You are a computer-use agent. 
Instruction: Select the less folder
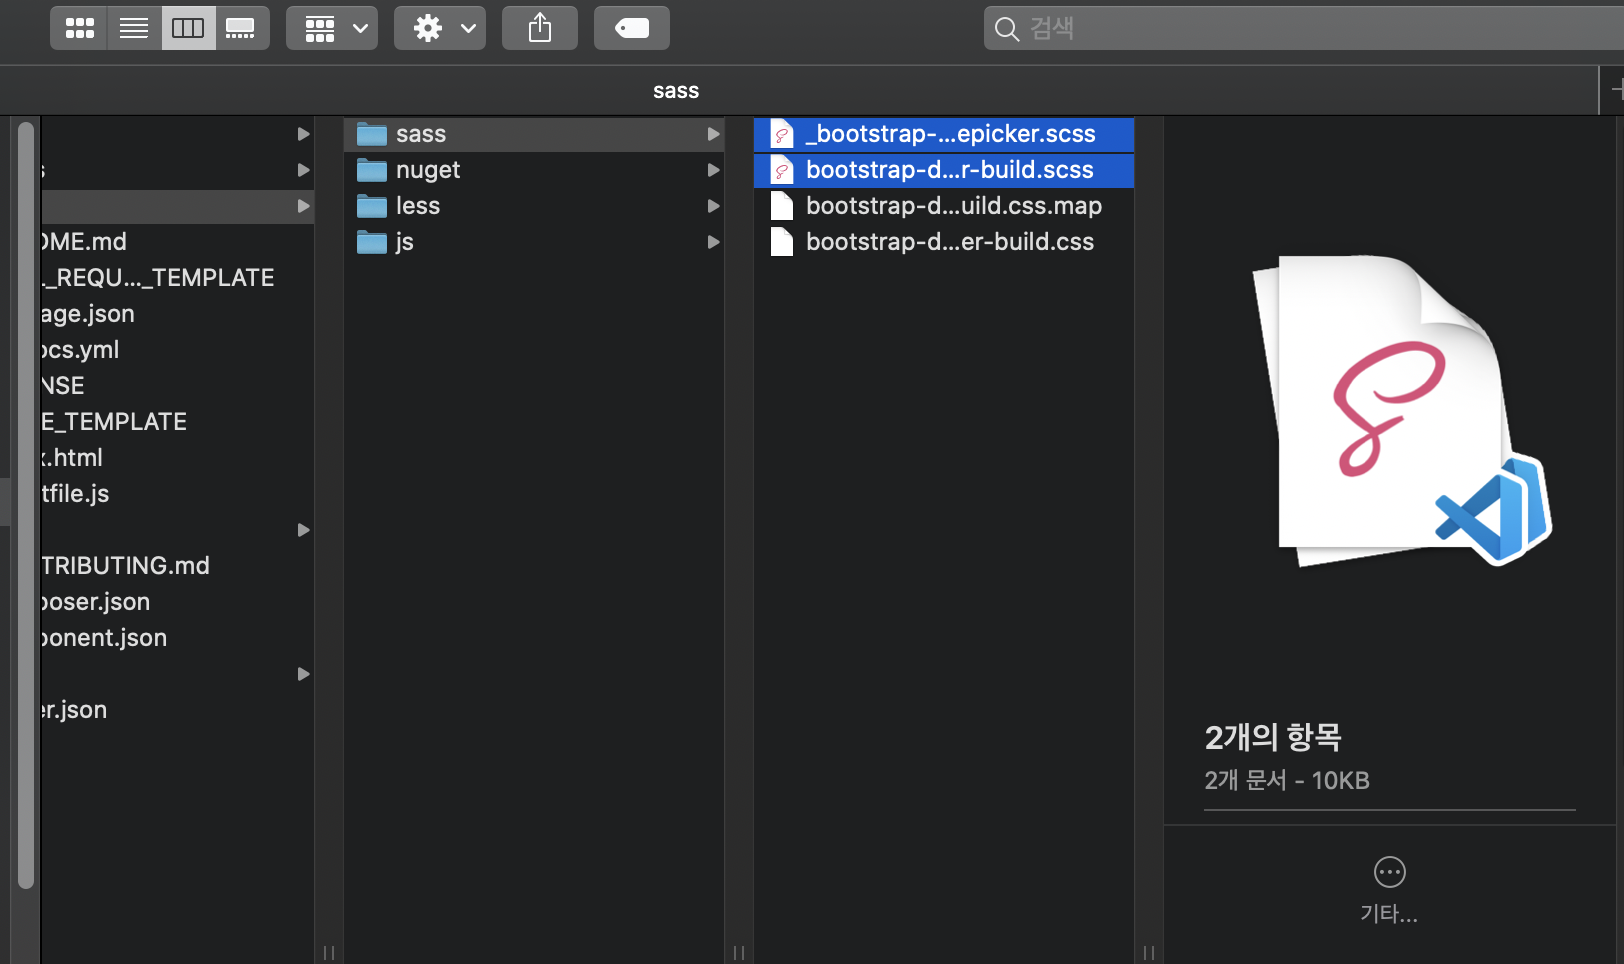coord(534,206)
